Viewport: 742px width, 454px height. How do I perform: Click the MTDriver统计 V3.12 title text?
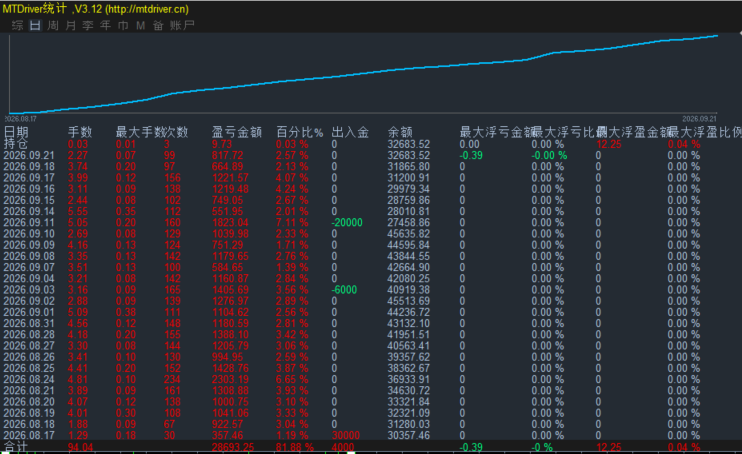pyautogui.click(x=96, y=9)
